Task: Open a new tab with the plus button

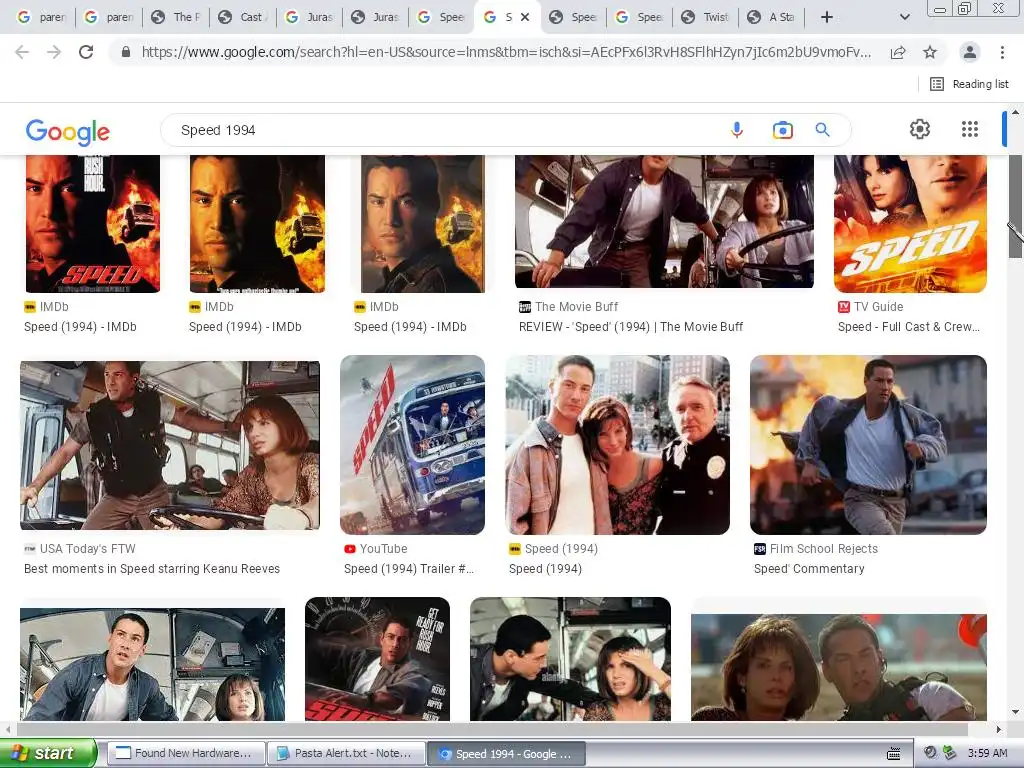Action: click(x=827, y=17)
